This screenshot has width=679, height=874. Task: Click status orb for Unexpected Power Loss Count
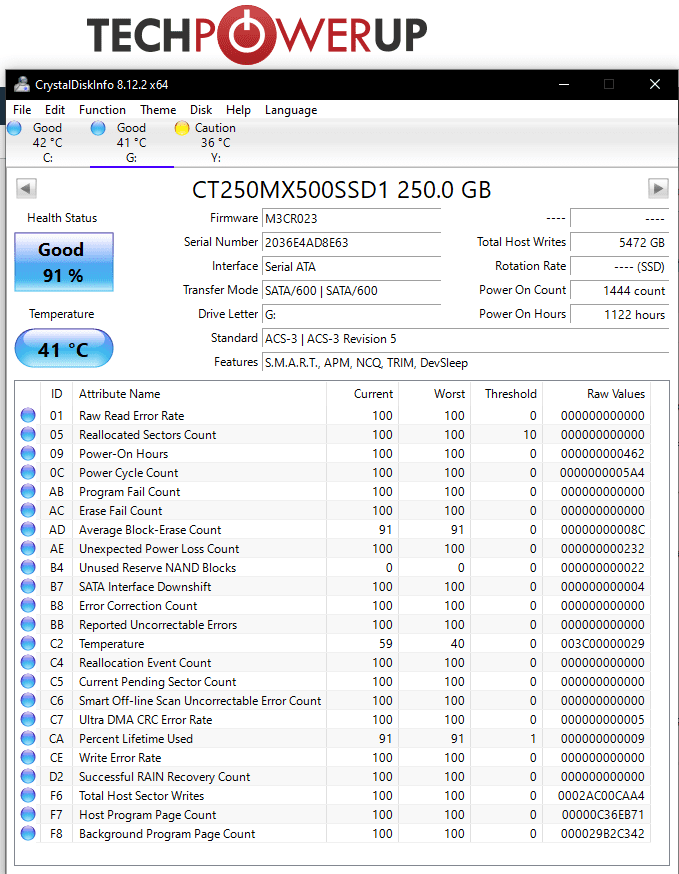point(28,548)
